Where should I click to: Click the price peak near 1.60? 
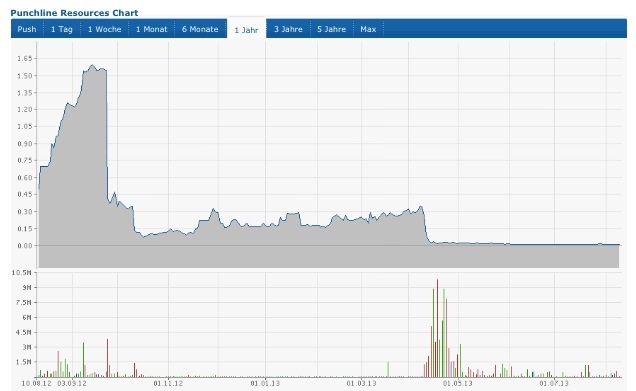(92, 65)
